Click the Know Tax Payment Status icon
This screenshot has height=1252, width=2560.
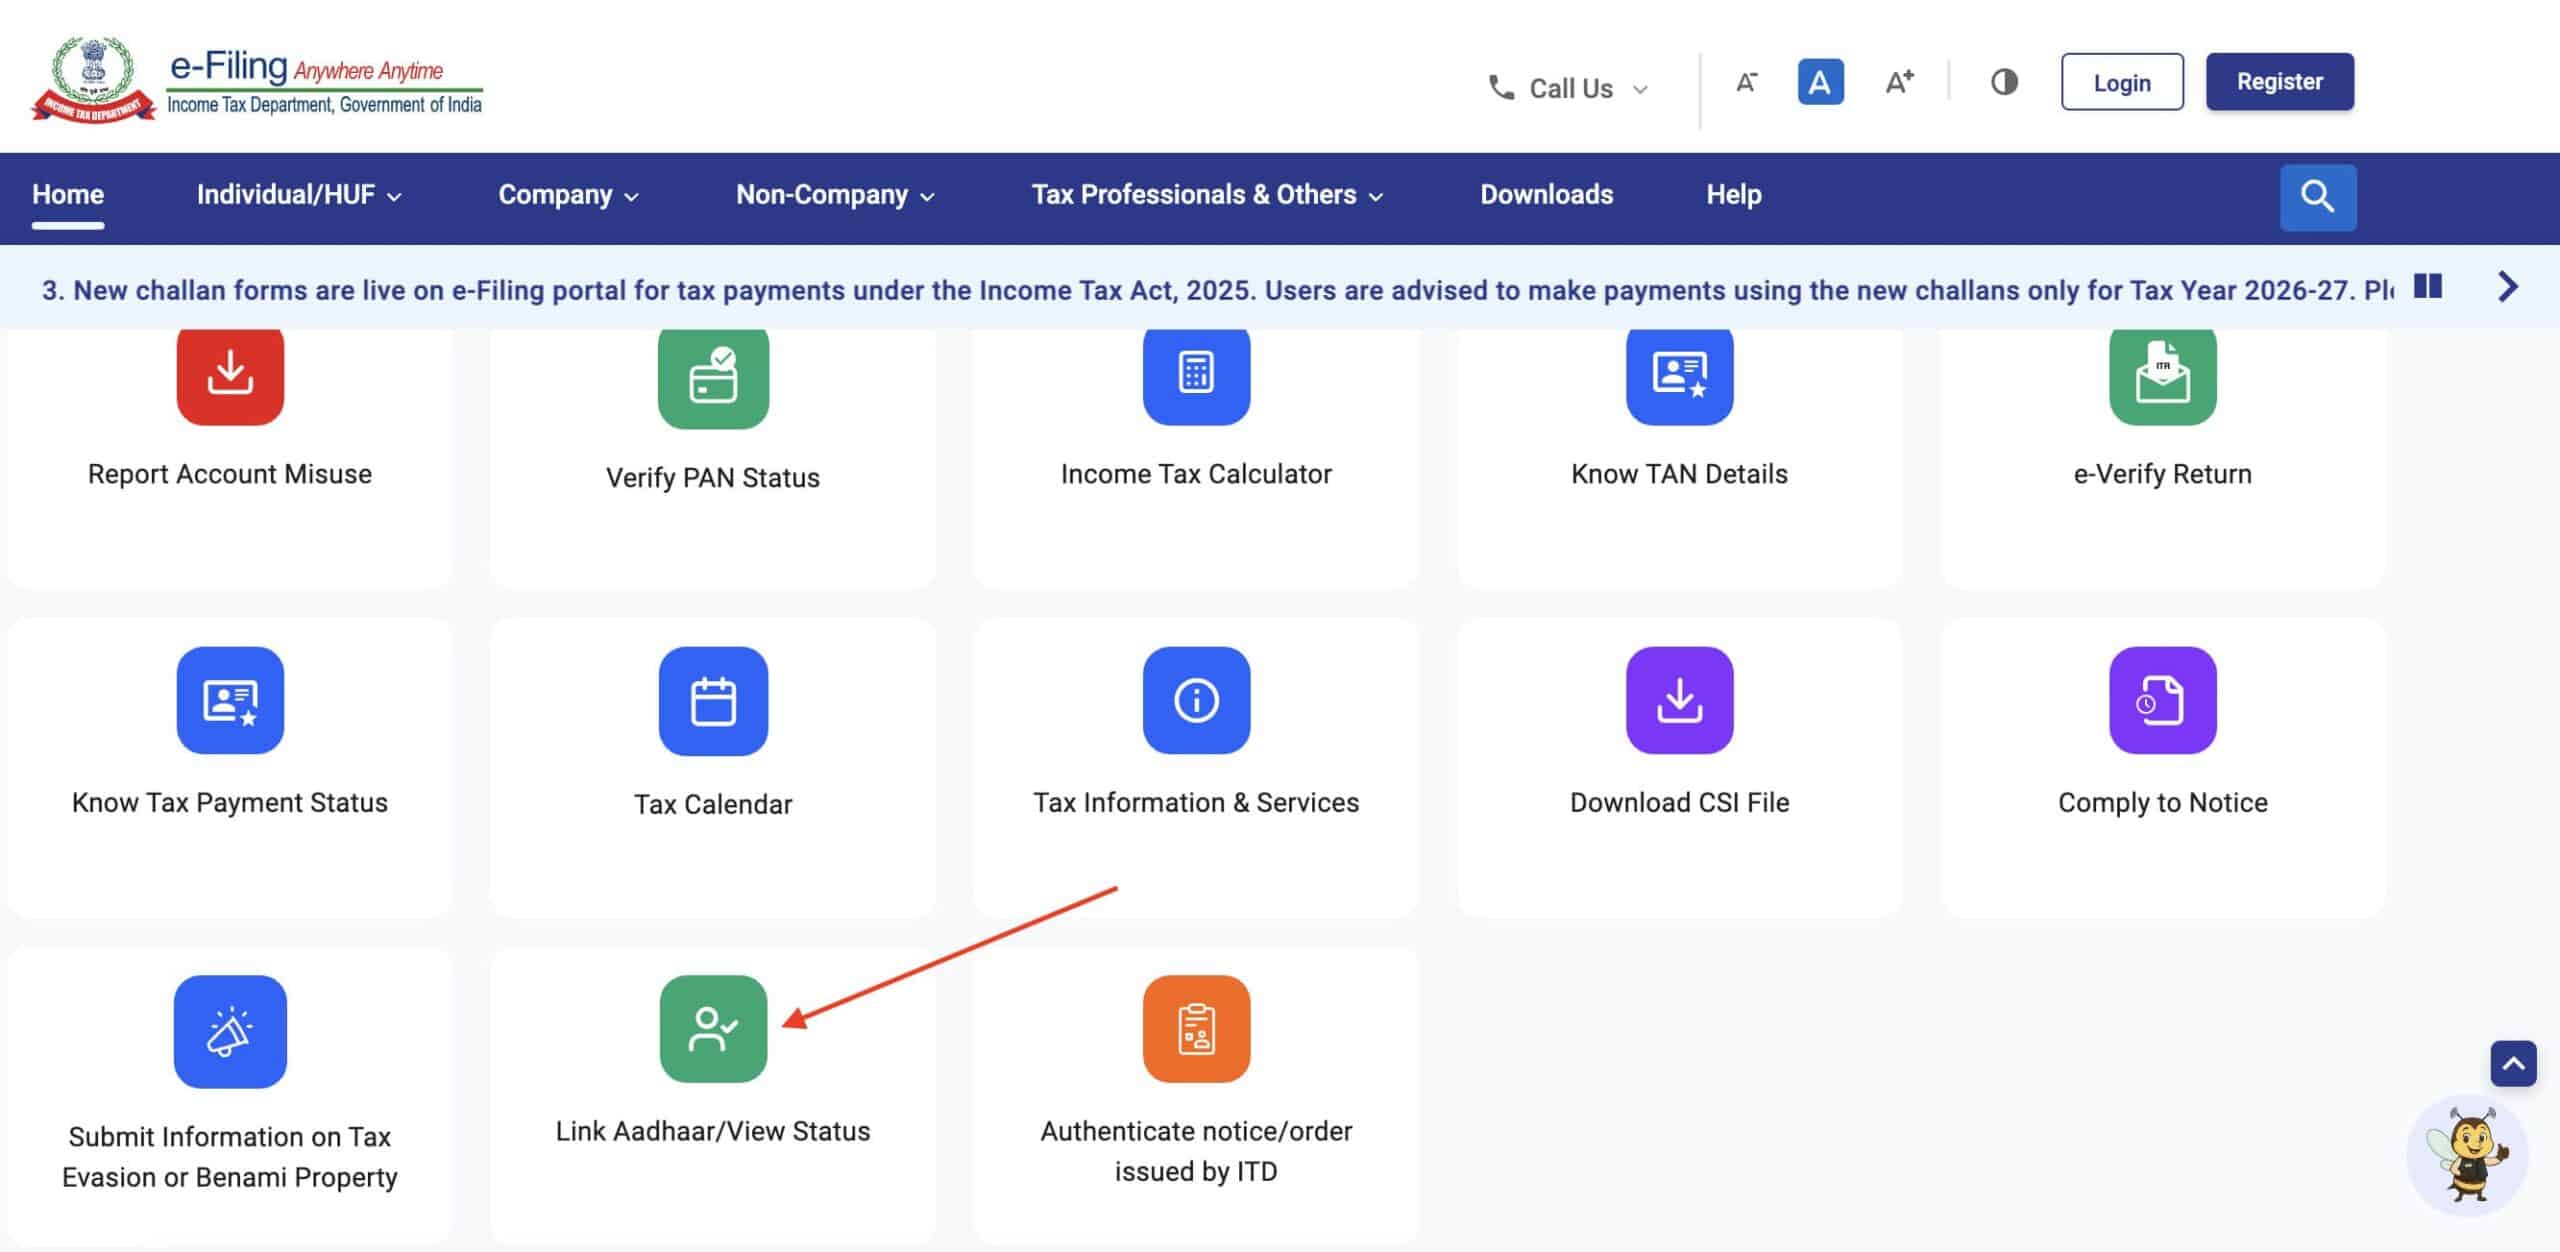point(230,700)
